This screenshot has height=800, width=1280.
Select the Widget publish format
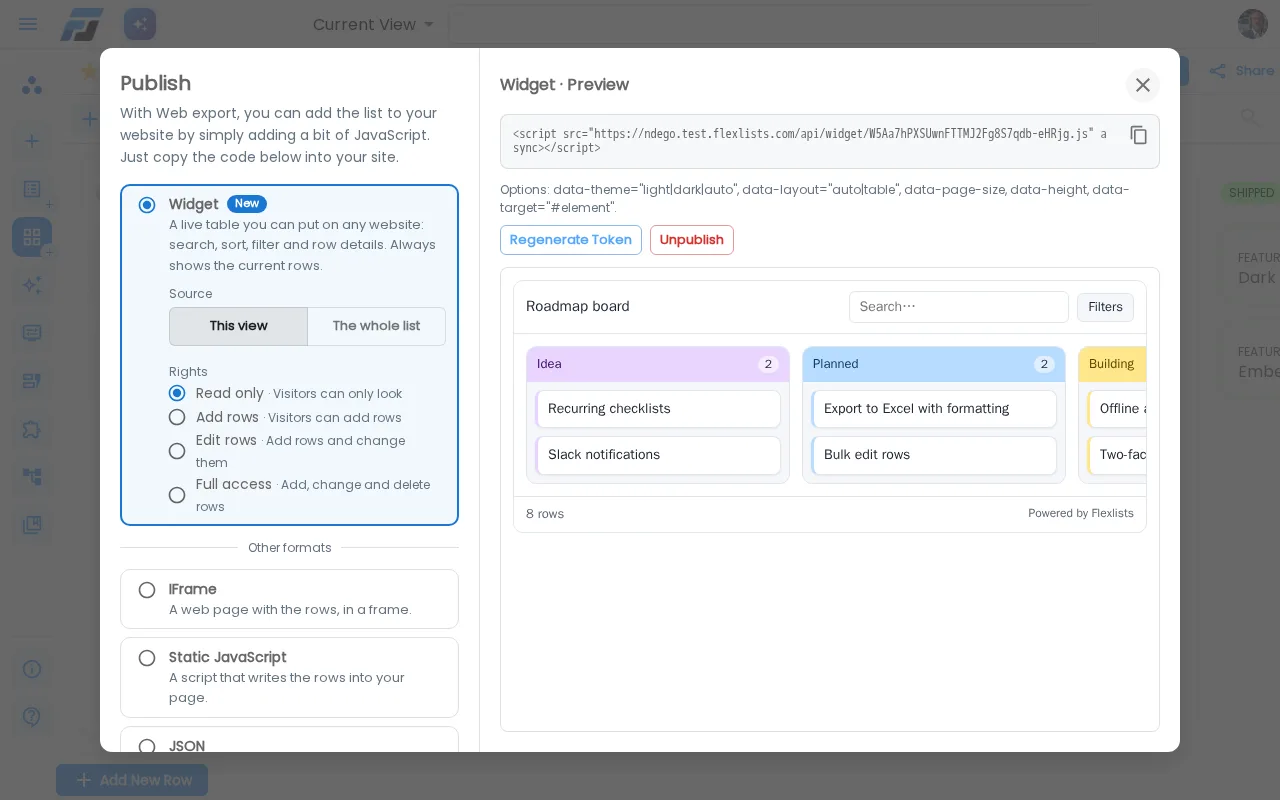point(147,205)
